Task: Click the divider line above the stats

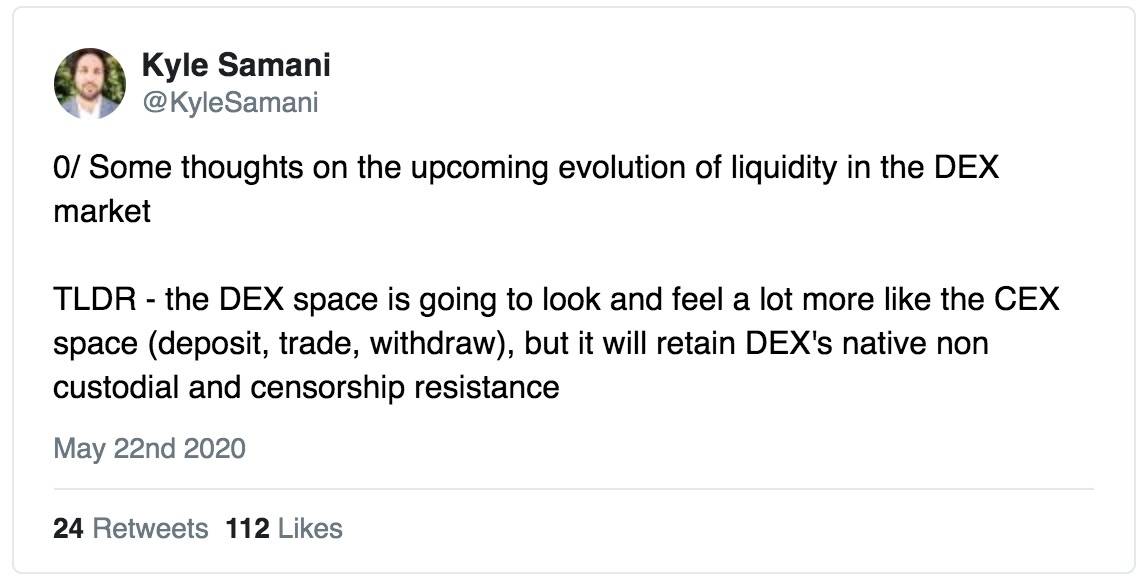Action: [573, 489]
